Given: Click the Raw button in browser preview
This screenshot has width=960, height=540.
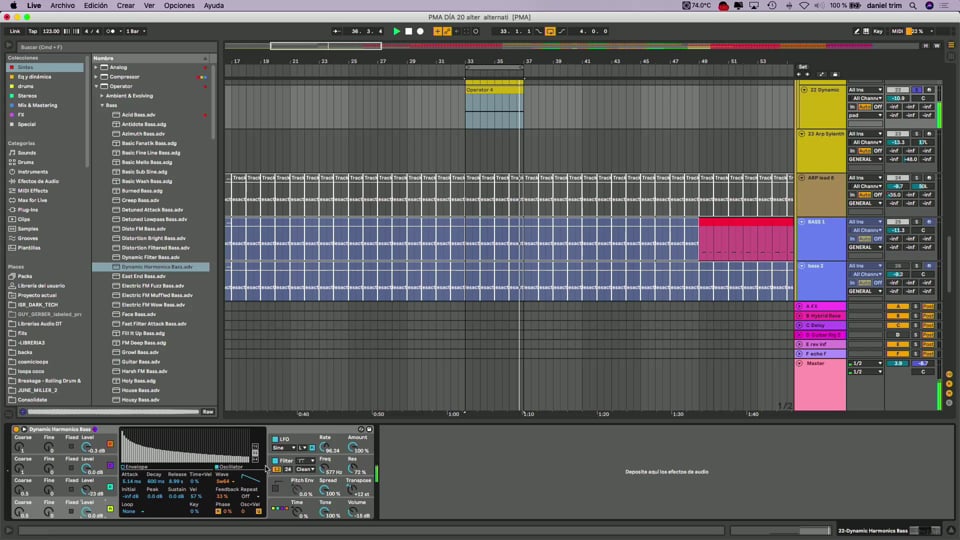Looking at the screenshot, I should tap(208, 412).
